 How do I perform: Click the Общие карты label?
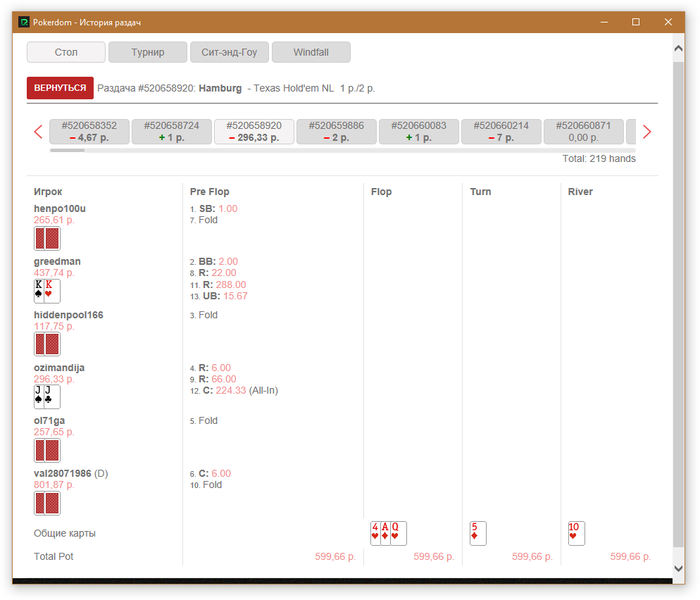point(65,533)
